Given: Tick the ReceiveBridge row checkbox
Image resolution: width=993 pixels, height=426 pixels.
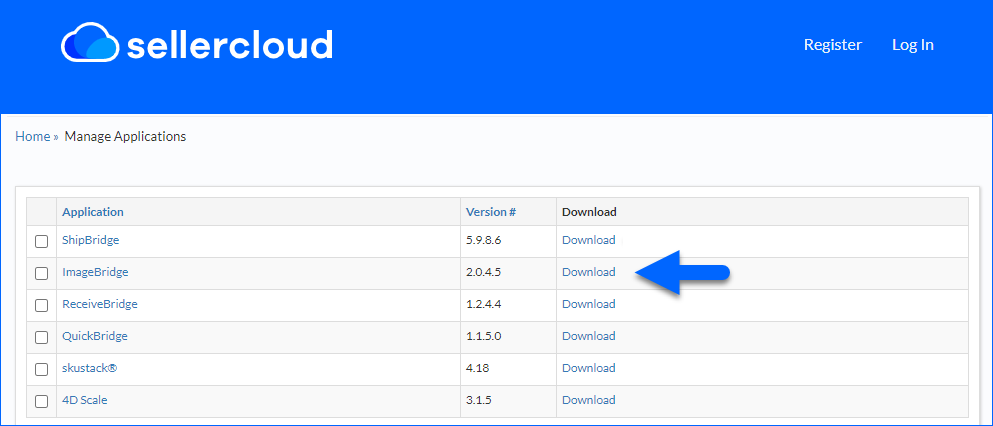Looking at the screenshot, I should coord(41,305).
